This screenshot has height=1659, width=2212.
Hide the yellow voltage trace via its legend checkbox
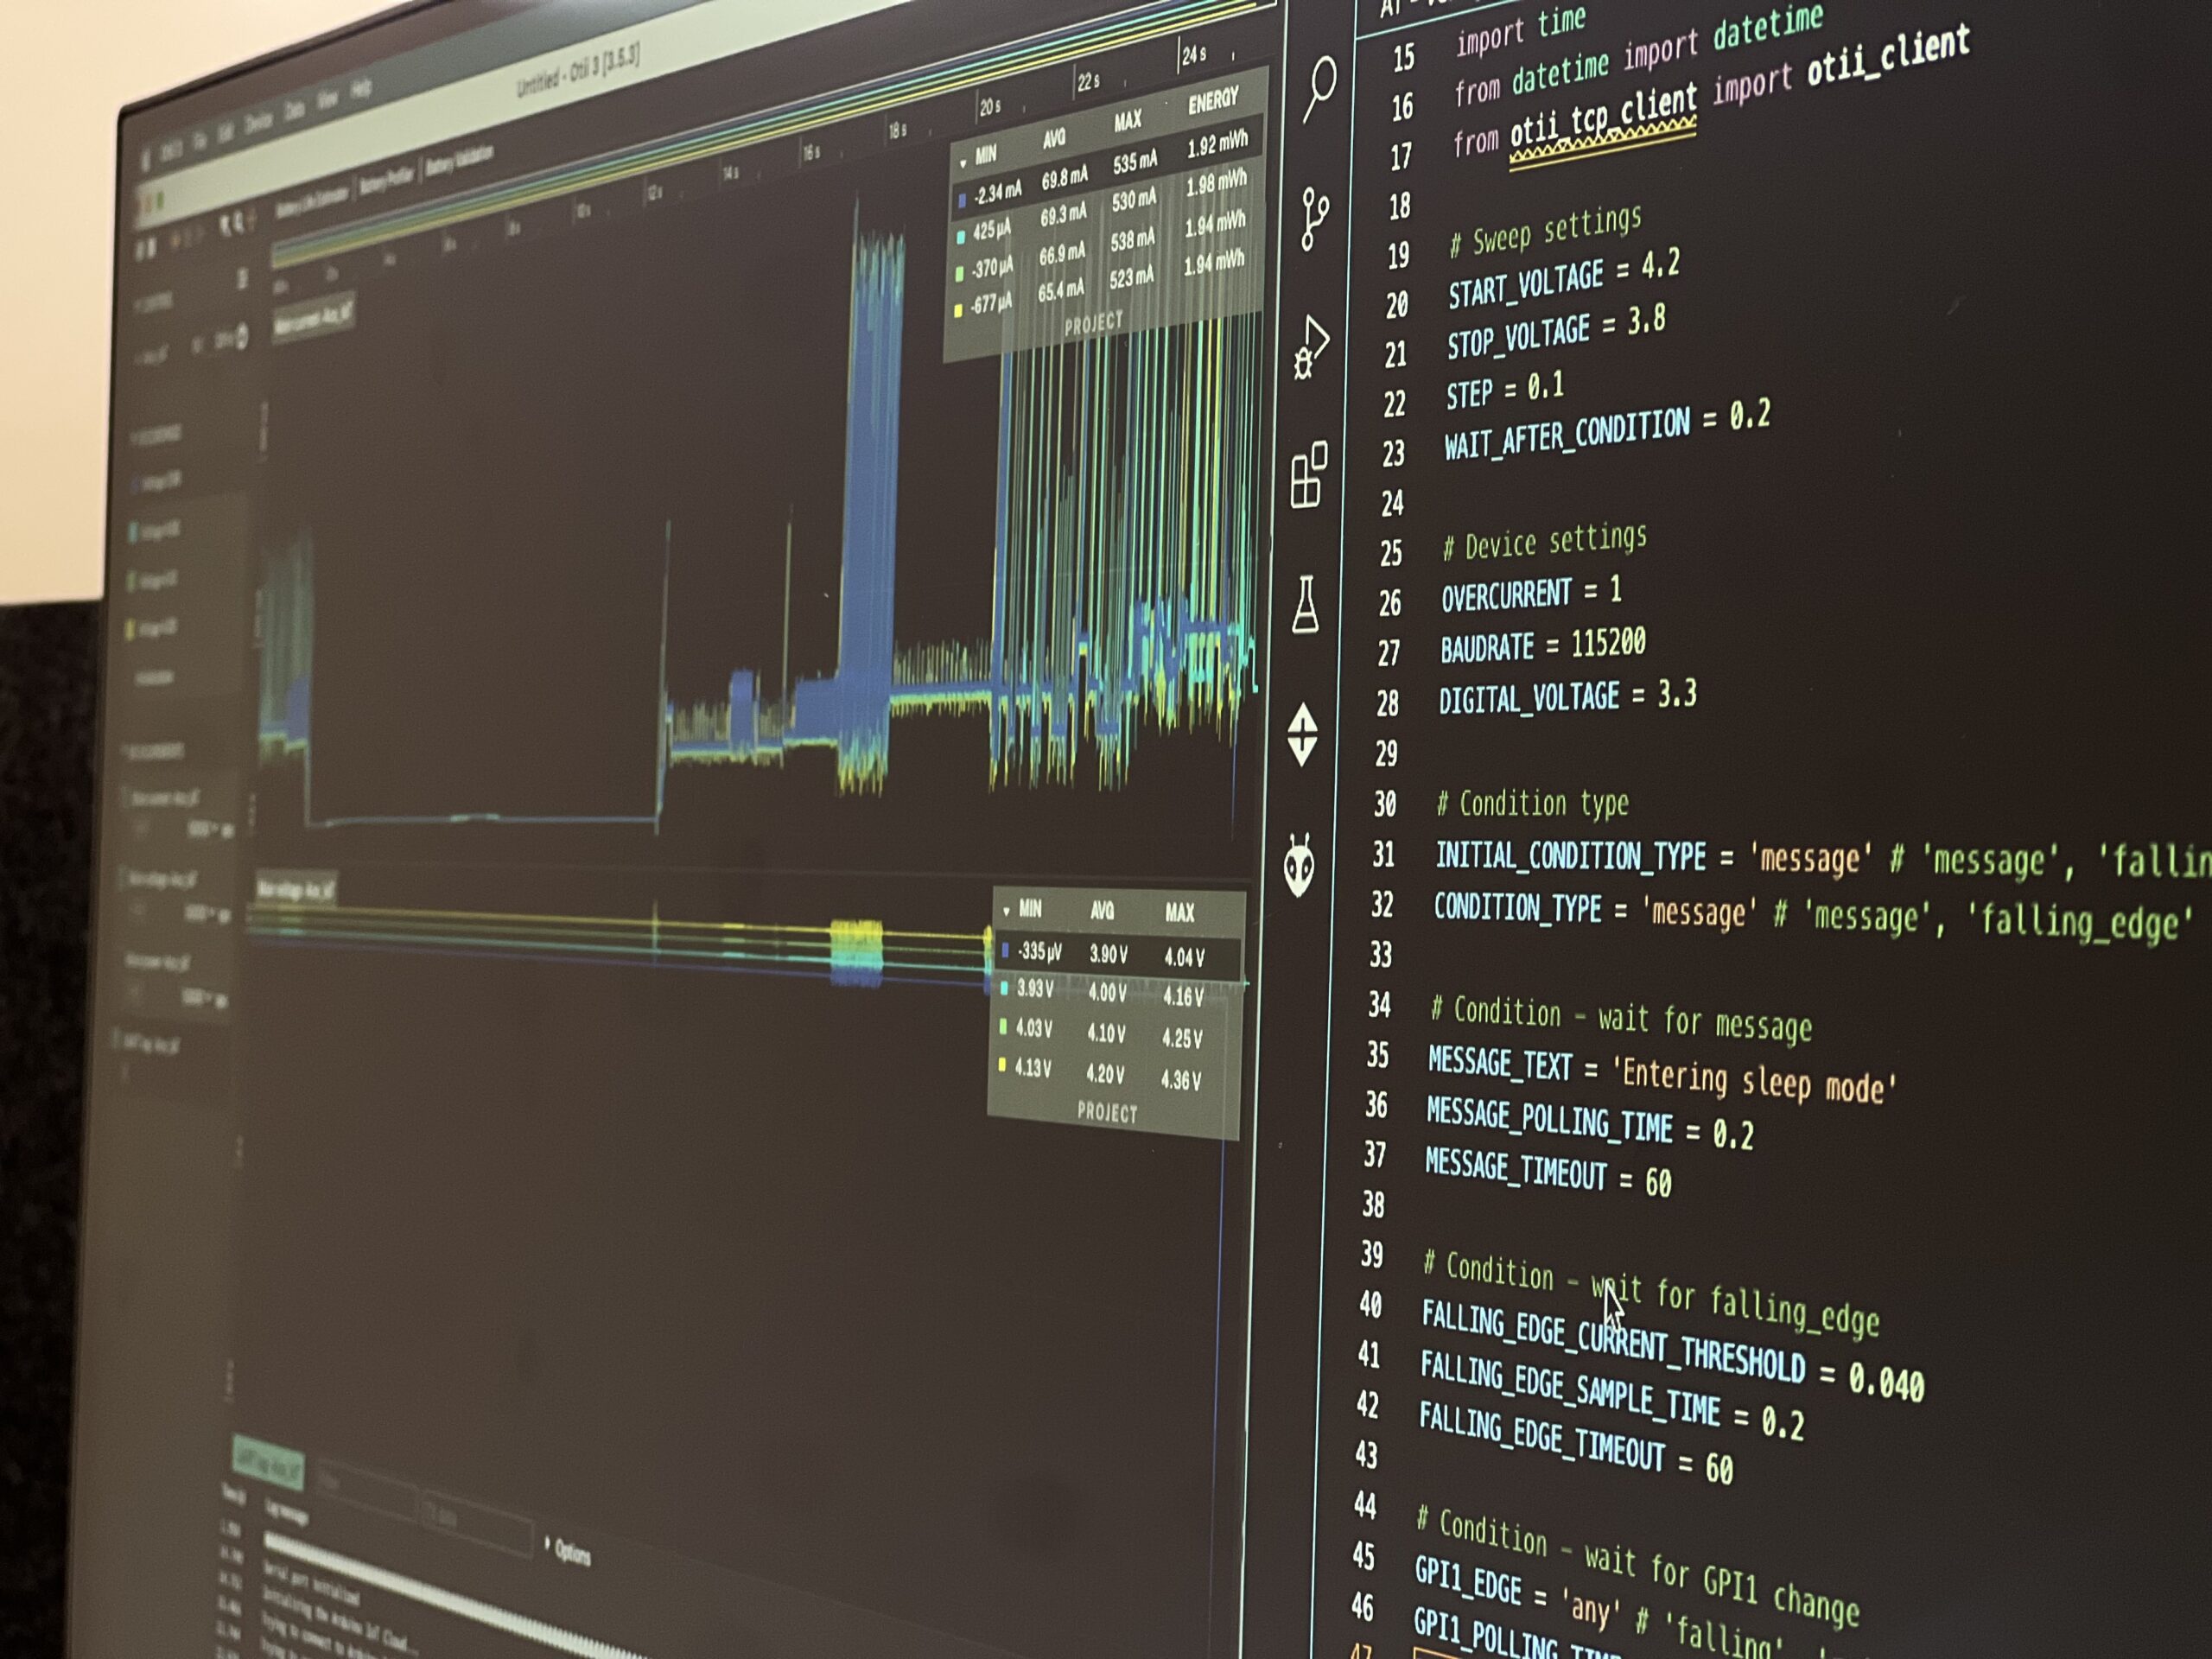tap(1002, 1063)
